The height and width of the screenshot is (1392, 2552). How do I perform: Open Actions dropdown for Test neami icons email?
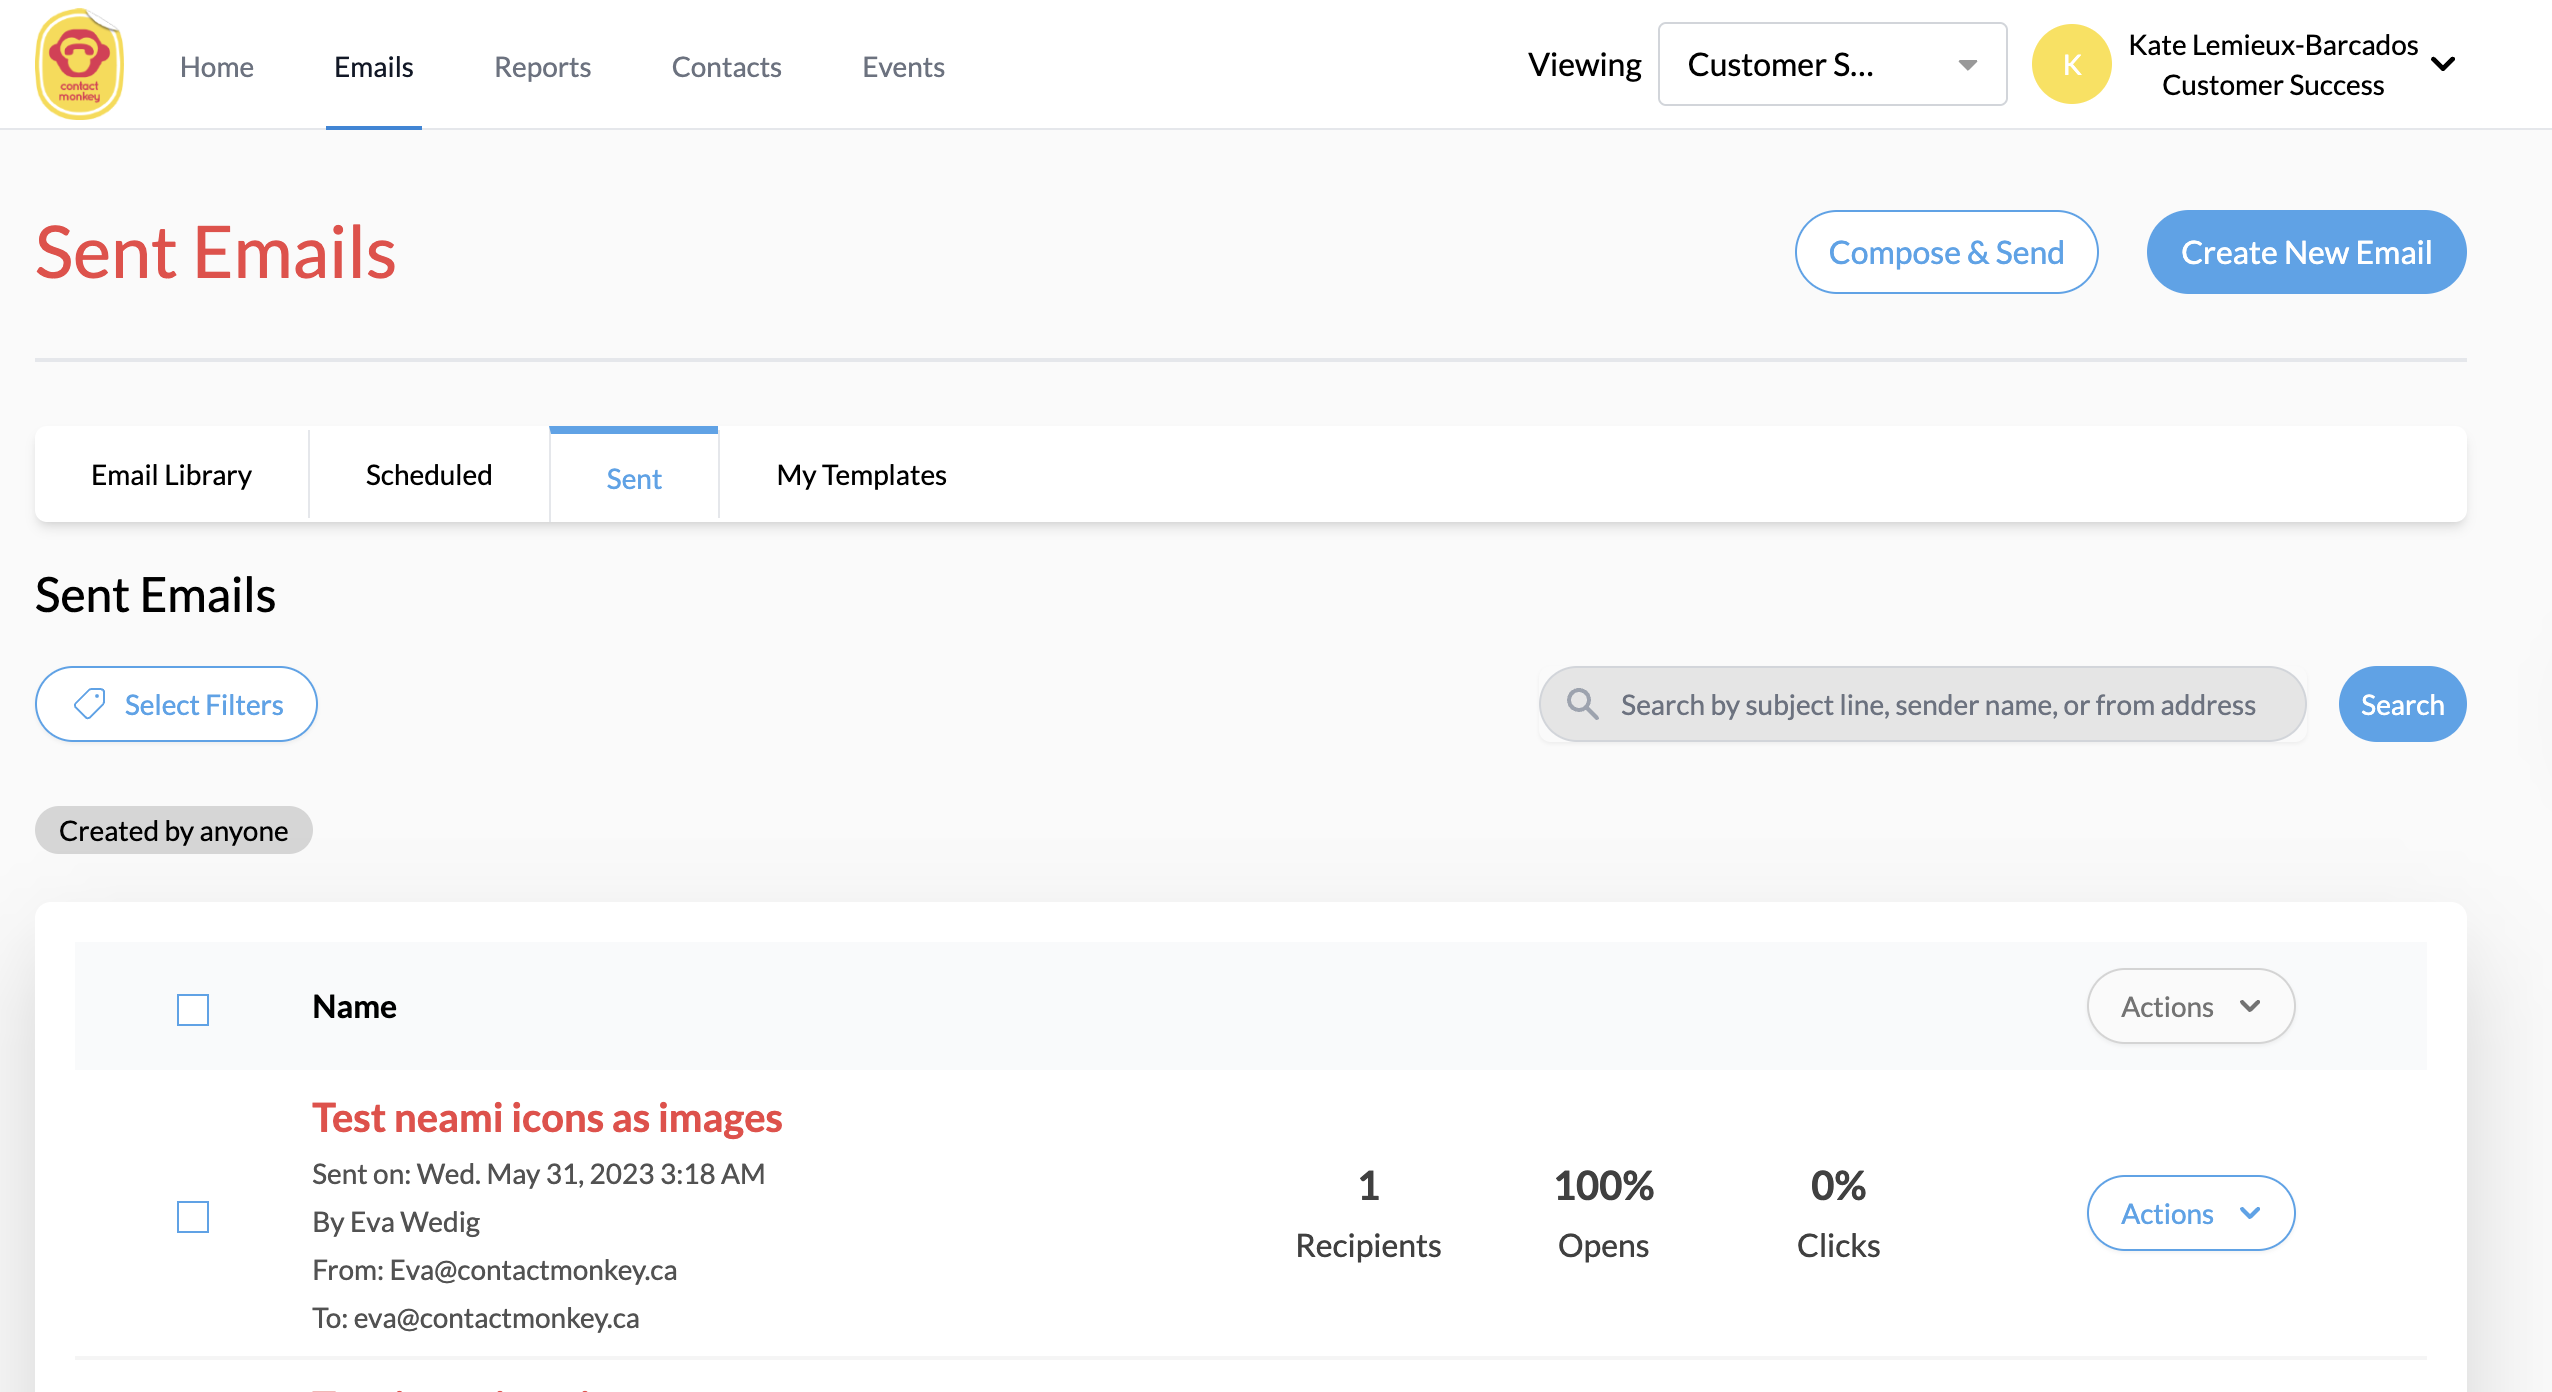(x=2191, y=1213)
